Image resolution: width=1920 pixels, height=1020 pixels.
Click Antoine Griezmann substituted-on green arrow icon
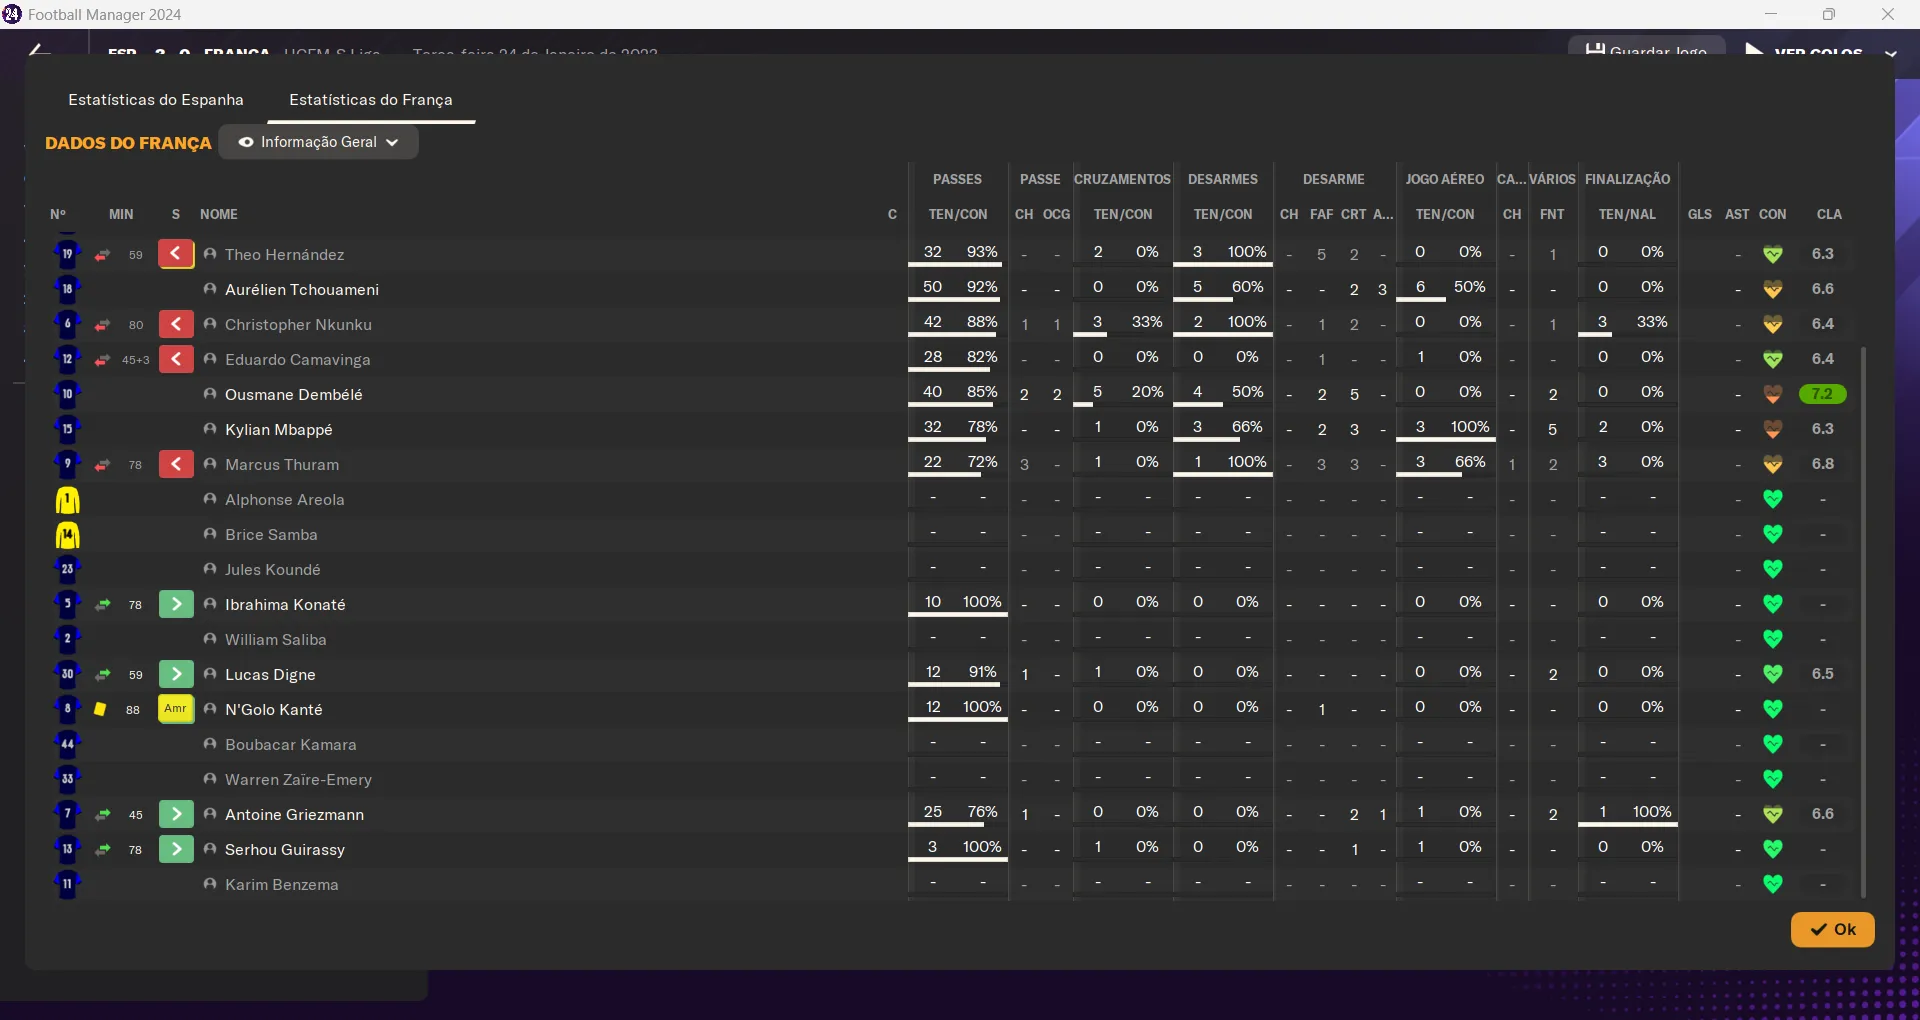click(176, 814)
